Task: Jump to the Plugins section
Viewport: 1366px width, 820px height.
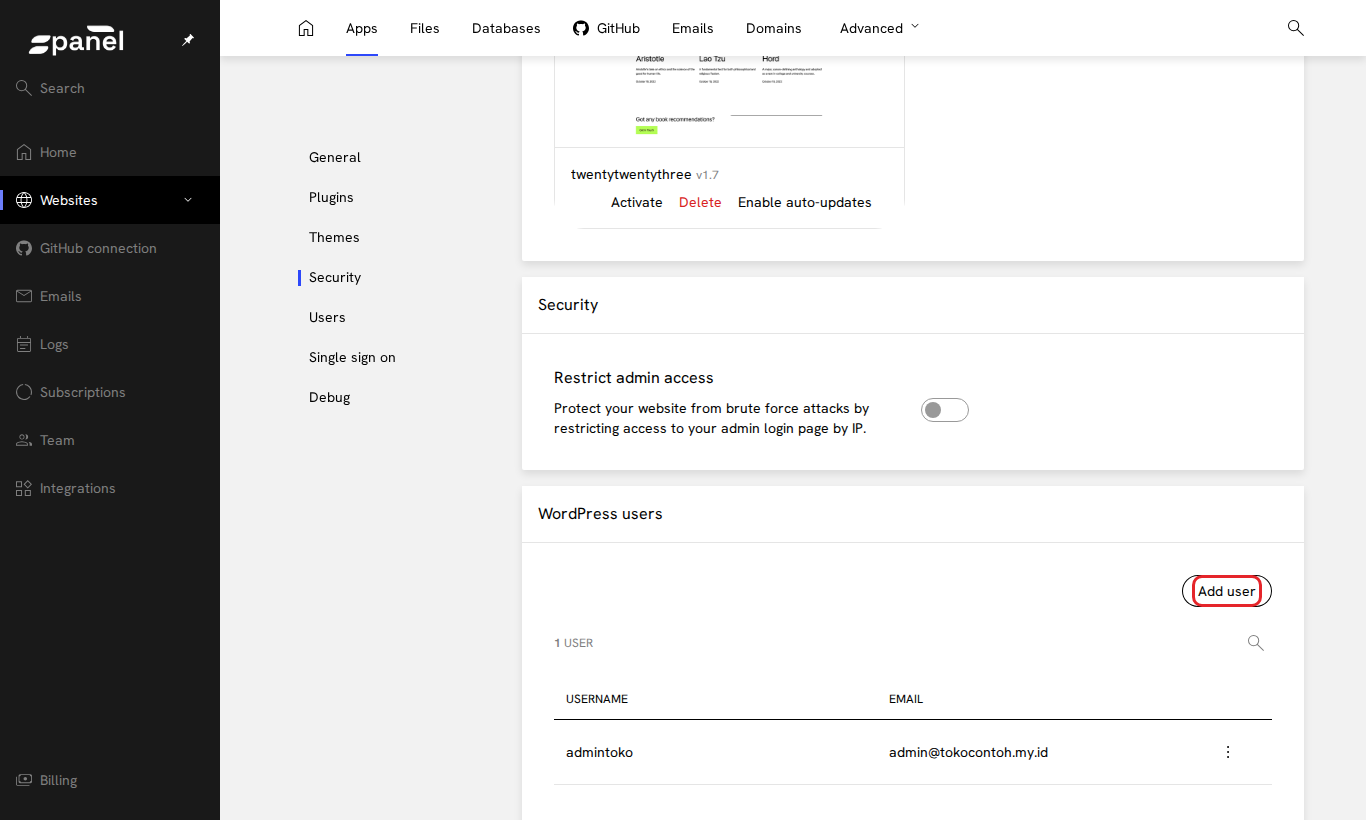Action: (331, 197)
